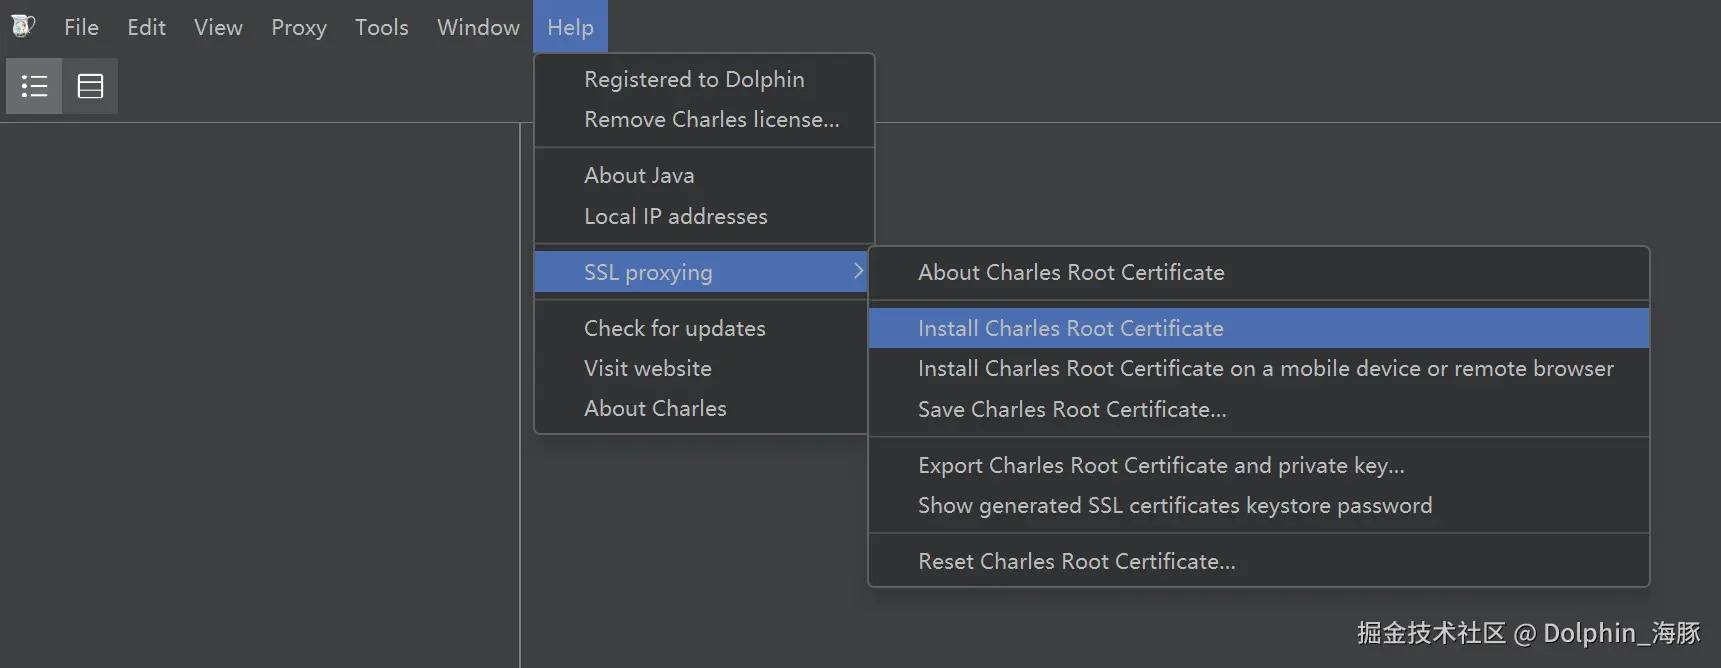Choose Visit website
The height and width of the screenshot is (668, 1721).
pos(701,368)
